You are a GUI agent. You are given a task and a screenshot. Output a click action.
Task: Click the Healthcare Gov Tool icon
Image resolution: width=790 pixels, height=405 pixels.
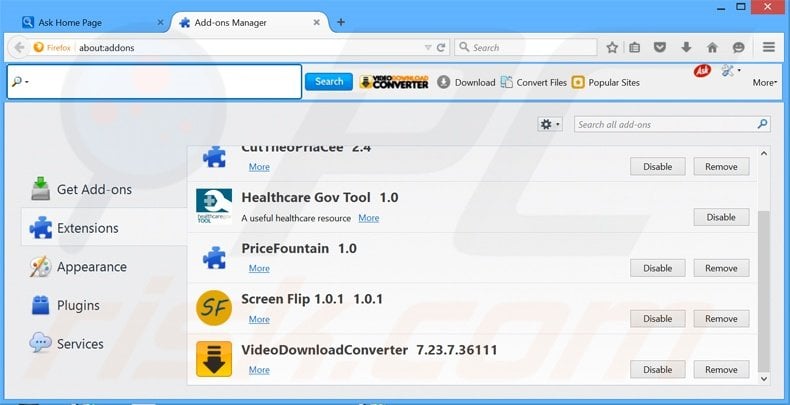[x=214, y=206]
